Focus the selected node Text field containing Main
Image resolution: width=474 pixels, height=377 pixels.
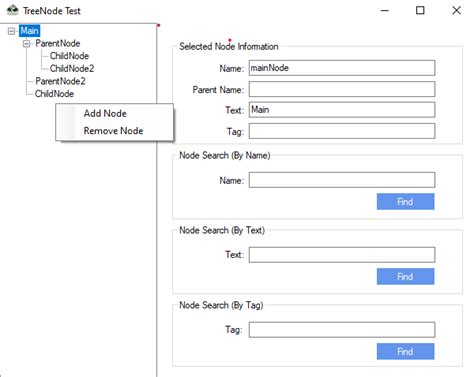pos(342,110)
